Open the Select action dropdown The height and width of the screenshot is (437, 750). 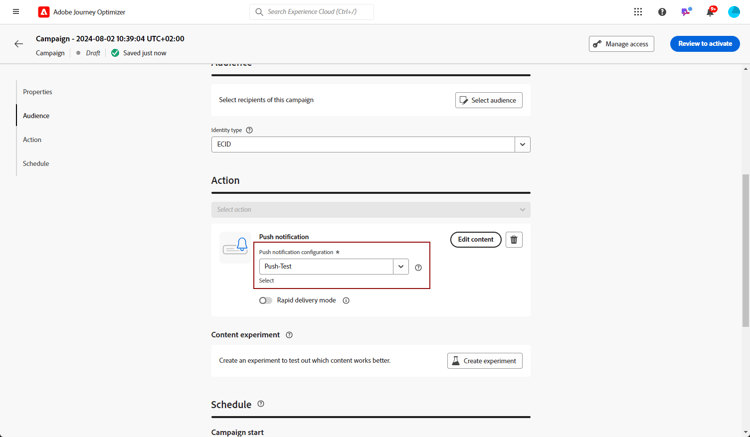tap(371, 209)
